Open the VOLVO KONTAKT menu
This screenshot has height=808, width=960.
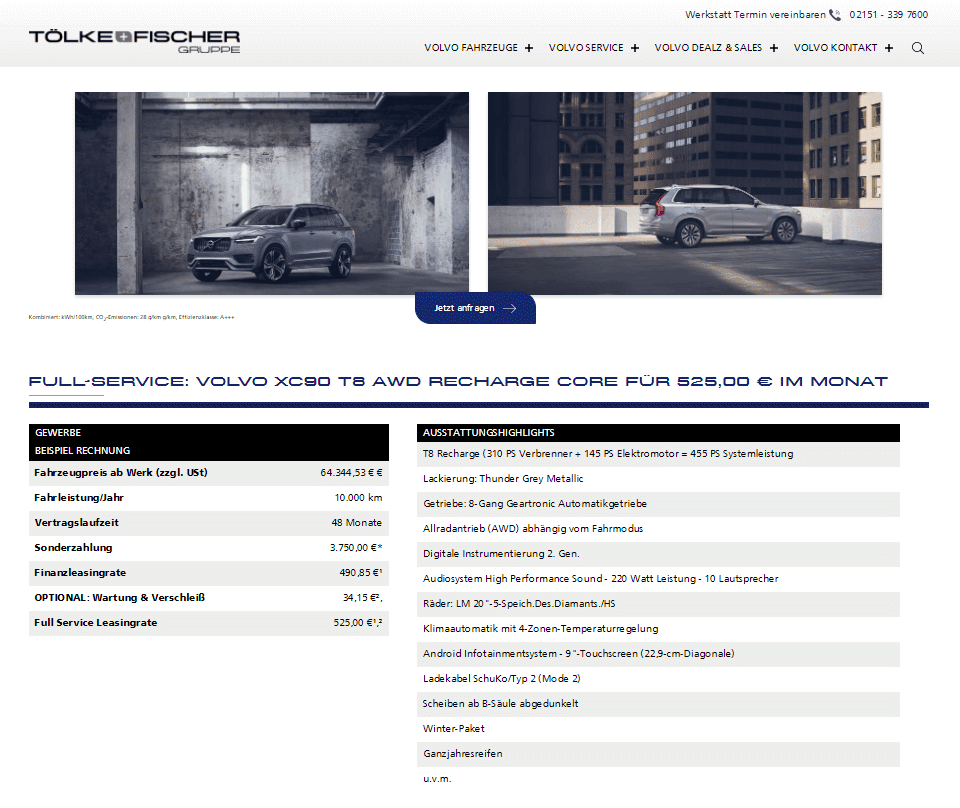(x=835, y=48)
